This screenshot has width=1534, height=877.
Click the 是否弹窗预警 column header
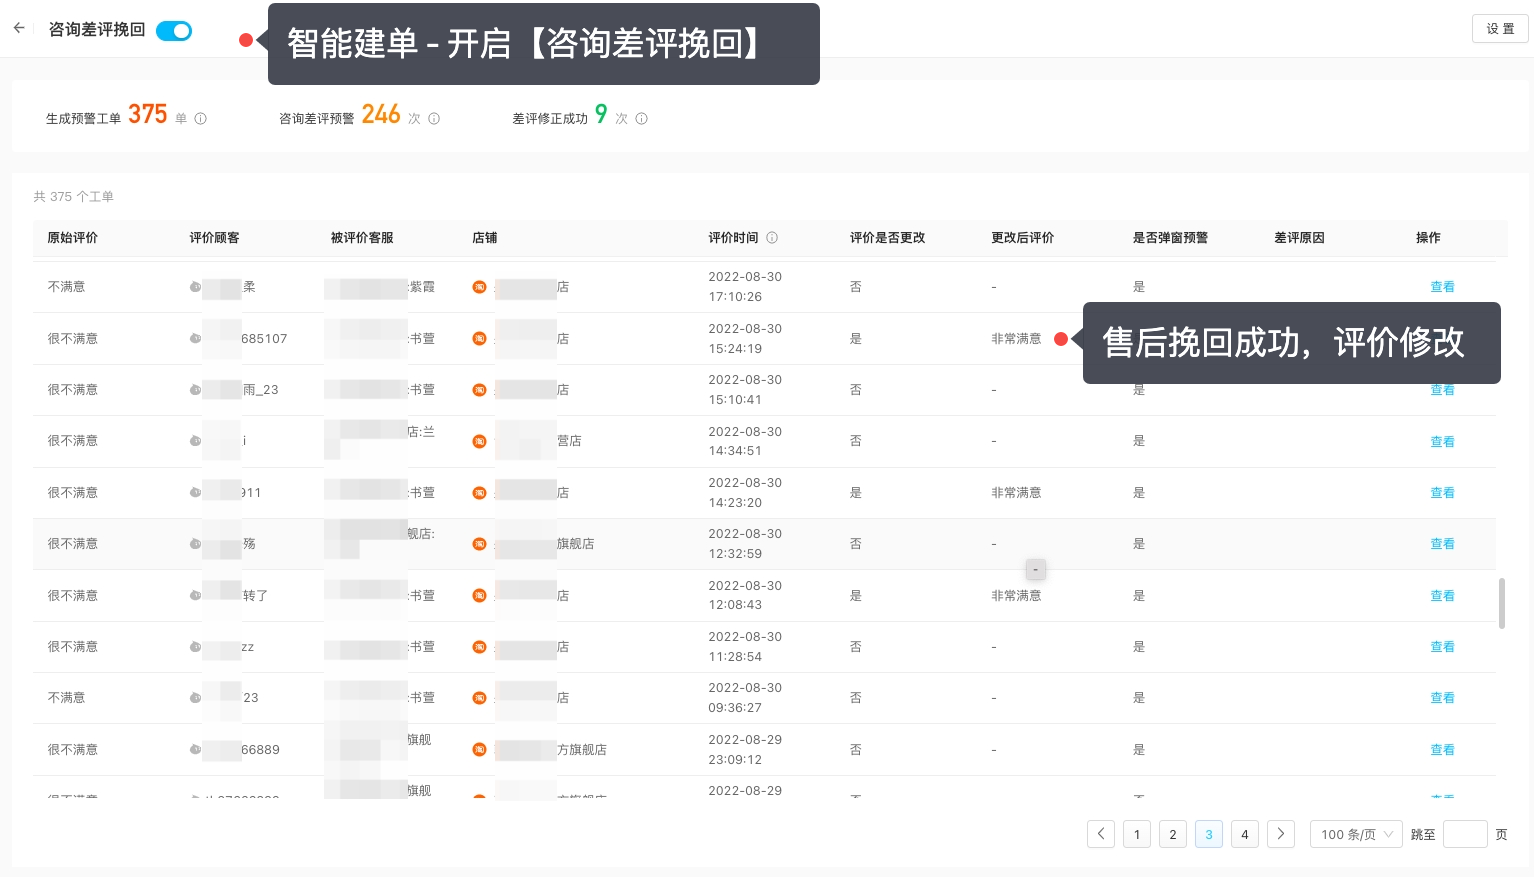1171,238
